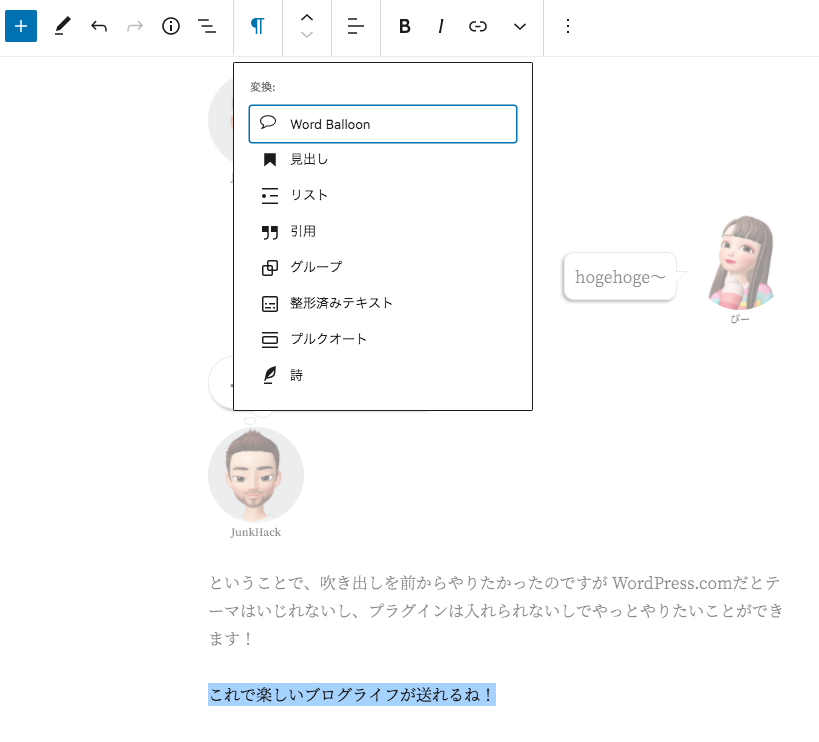819x742 pixels.
Task: Open the text alignment icon
Action: (356, 26)
